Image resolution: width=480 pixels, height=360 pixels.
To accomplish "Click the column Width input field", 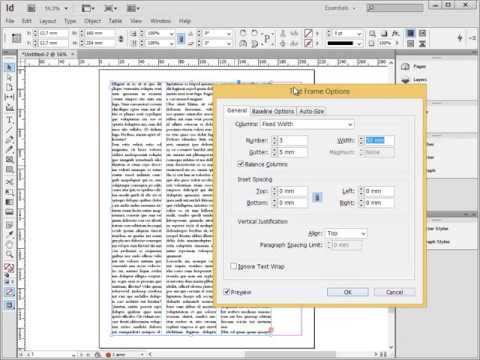I will click(x=380, y=140).
